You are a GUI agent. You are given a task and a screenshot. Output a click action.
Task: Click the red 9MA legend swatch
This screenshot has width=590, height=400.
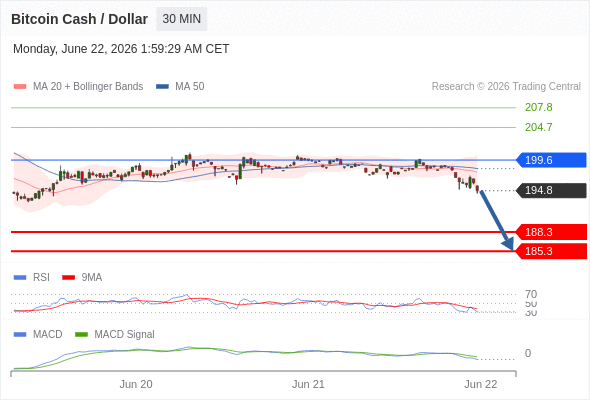pos(68,278)
